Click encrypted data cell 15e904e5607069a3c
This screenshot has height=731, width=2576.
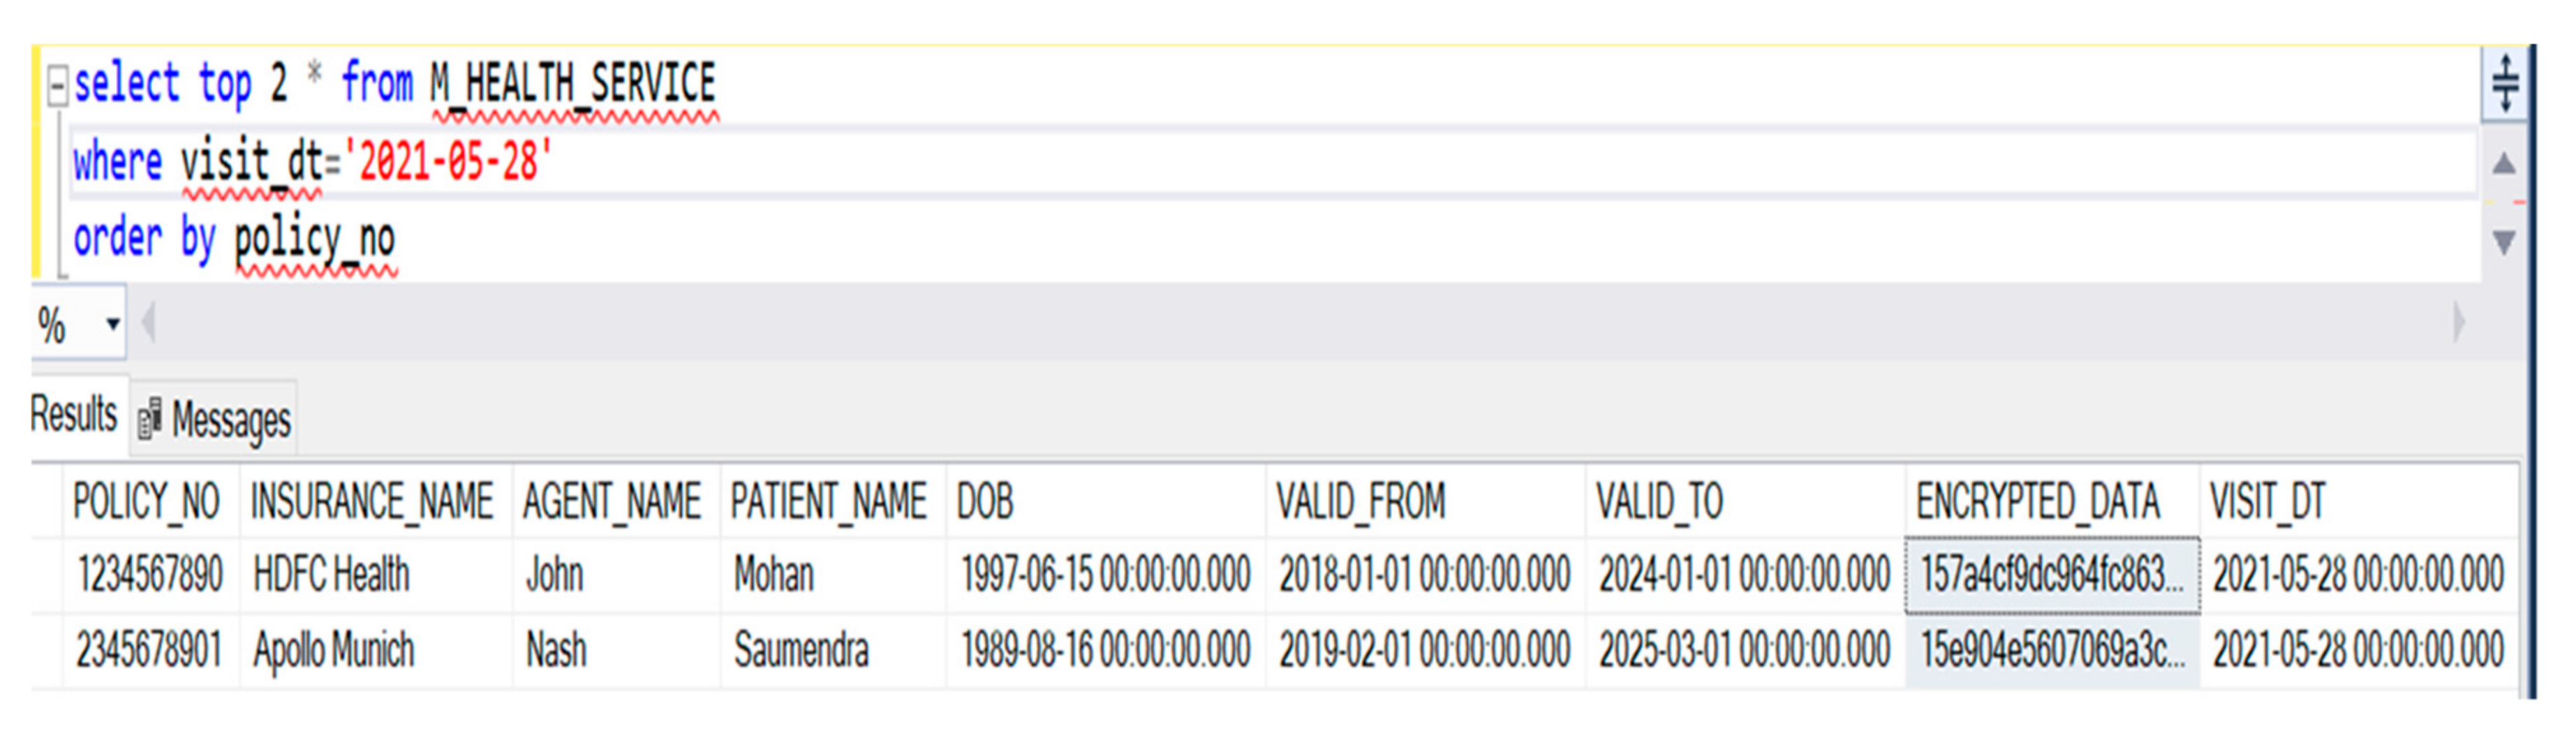coord(2052,650)
